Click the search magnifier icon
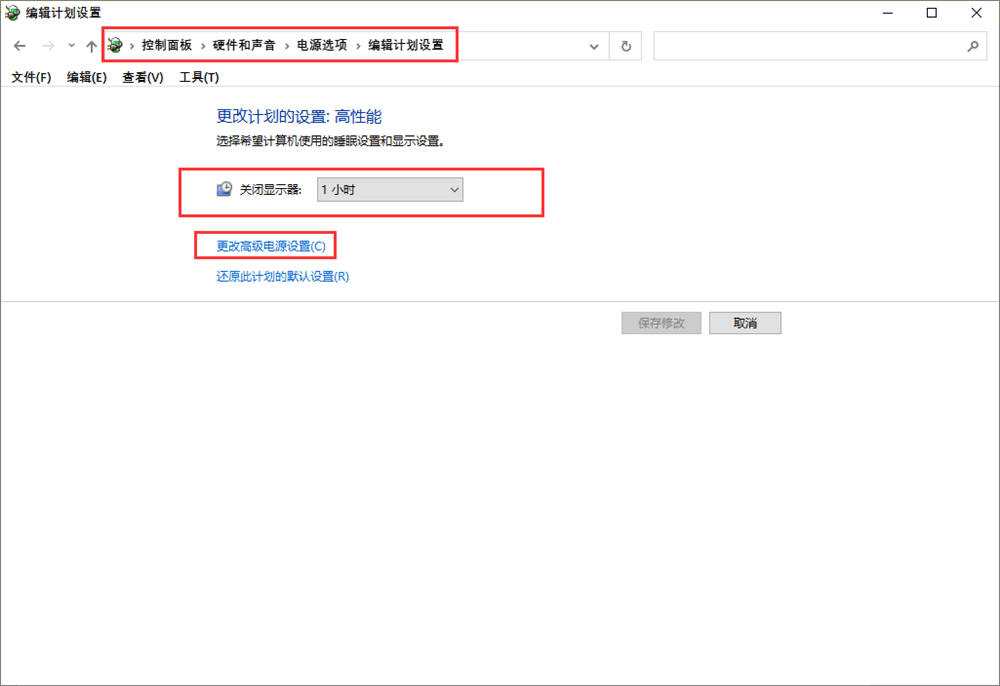Screen dimensions: 1000x686 point(973,45)
